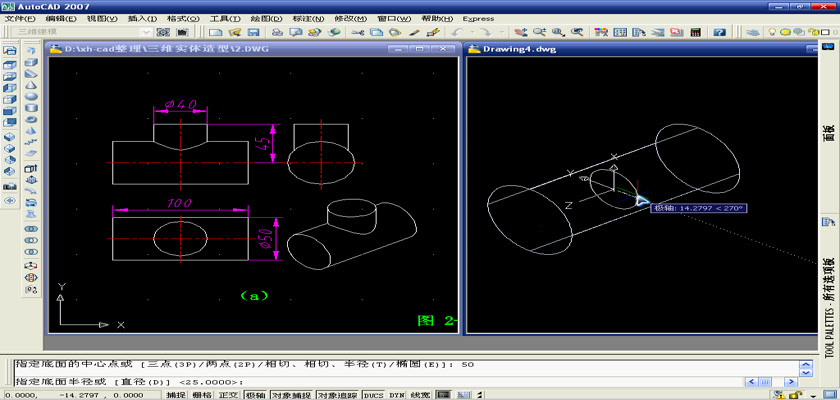Open the status bar tray menu arrow
Viewport: 840px width, 400px height.
[x=815, y=395]
